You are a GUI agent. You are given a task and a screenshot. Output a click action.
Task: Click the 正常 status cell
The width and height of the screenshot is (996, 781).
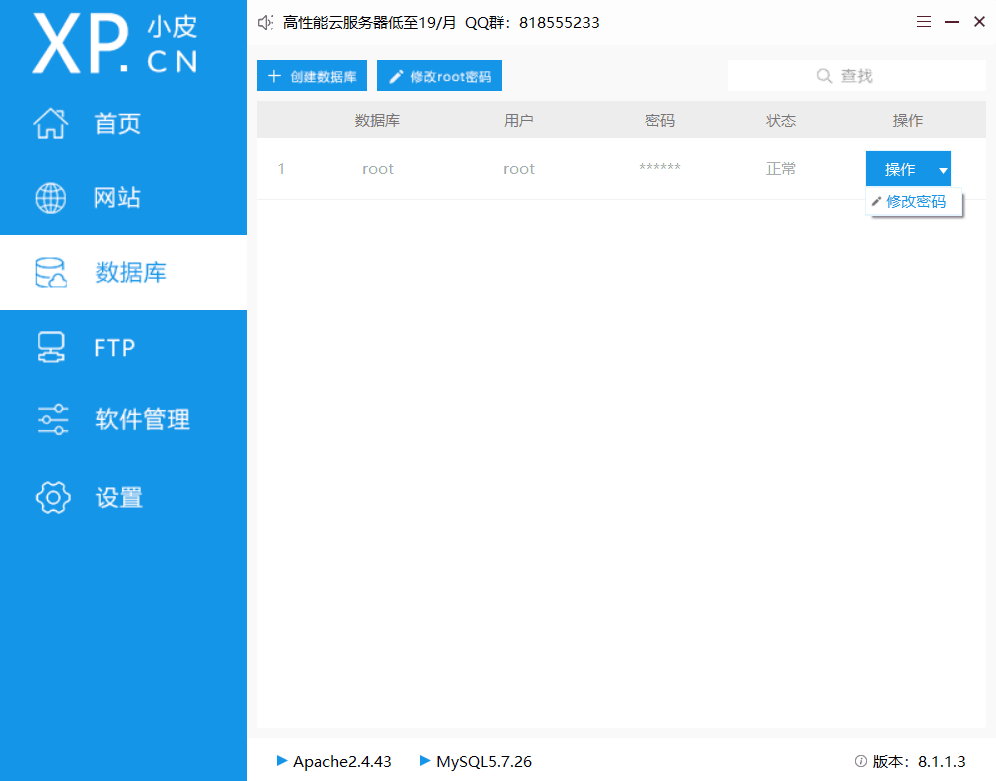click(x=781, y=168)
